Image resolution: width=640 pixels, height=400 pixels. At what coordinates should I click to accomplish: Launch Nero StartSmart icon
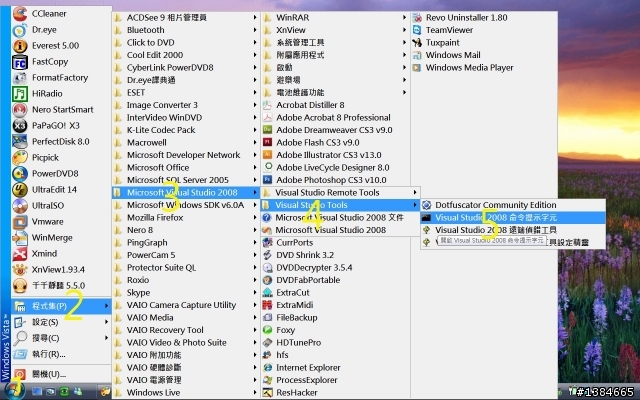click(61, 109)
